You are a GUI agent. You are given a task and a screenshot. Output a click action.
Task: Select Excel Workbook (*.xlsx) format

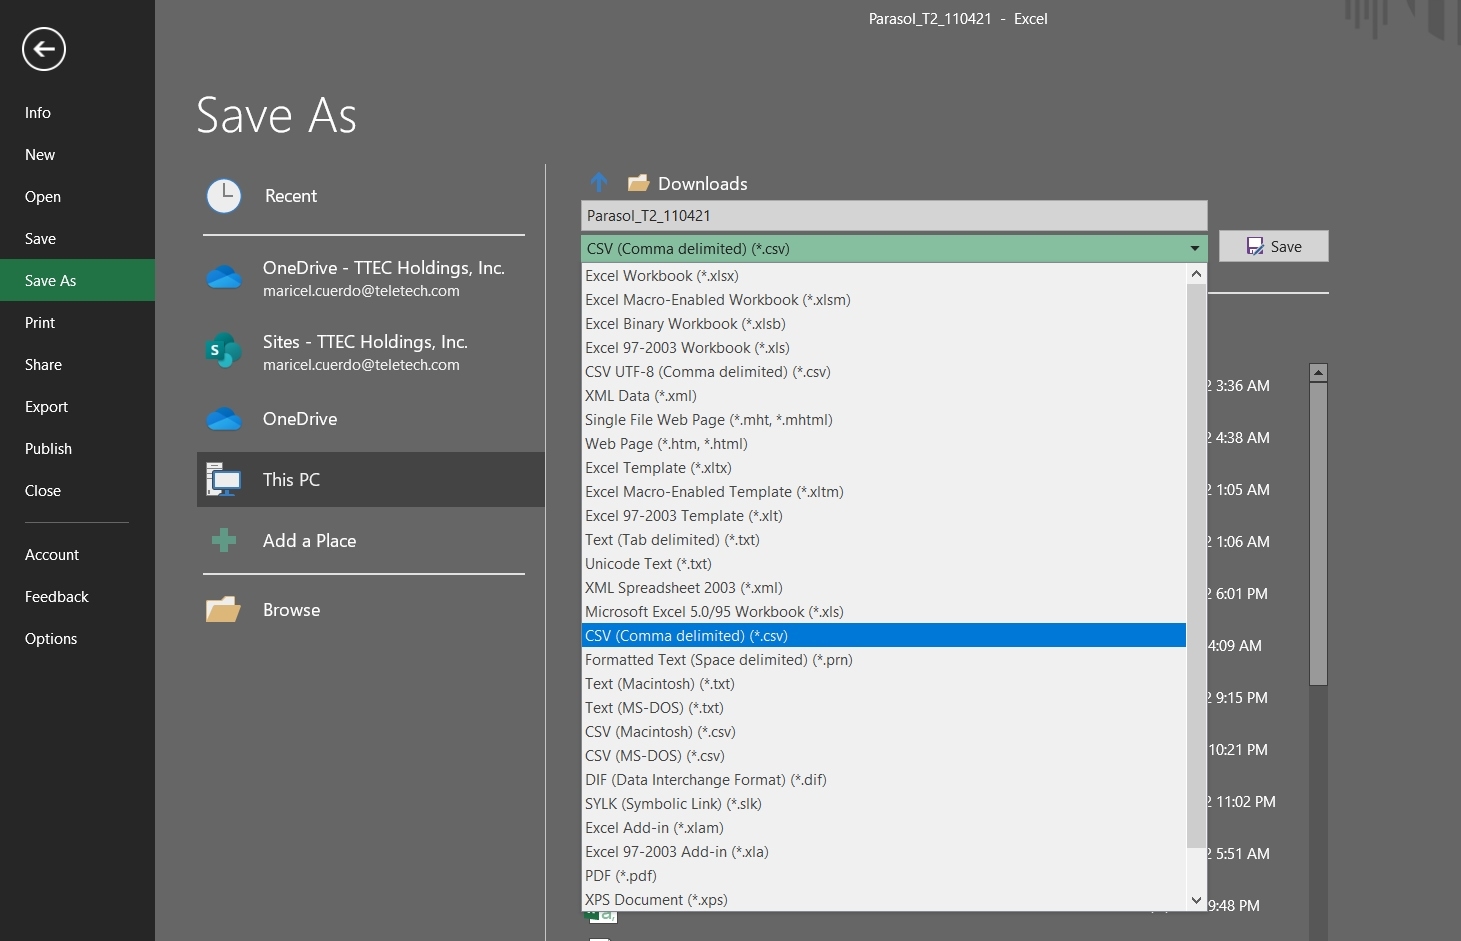662,276
